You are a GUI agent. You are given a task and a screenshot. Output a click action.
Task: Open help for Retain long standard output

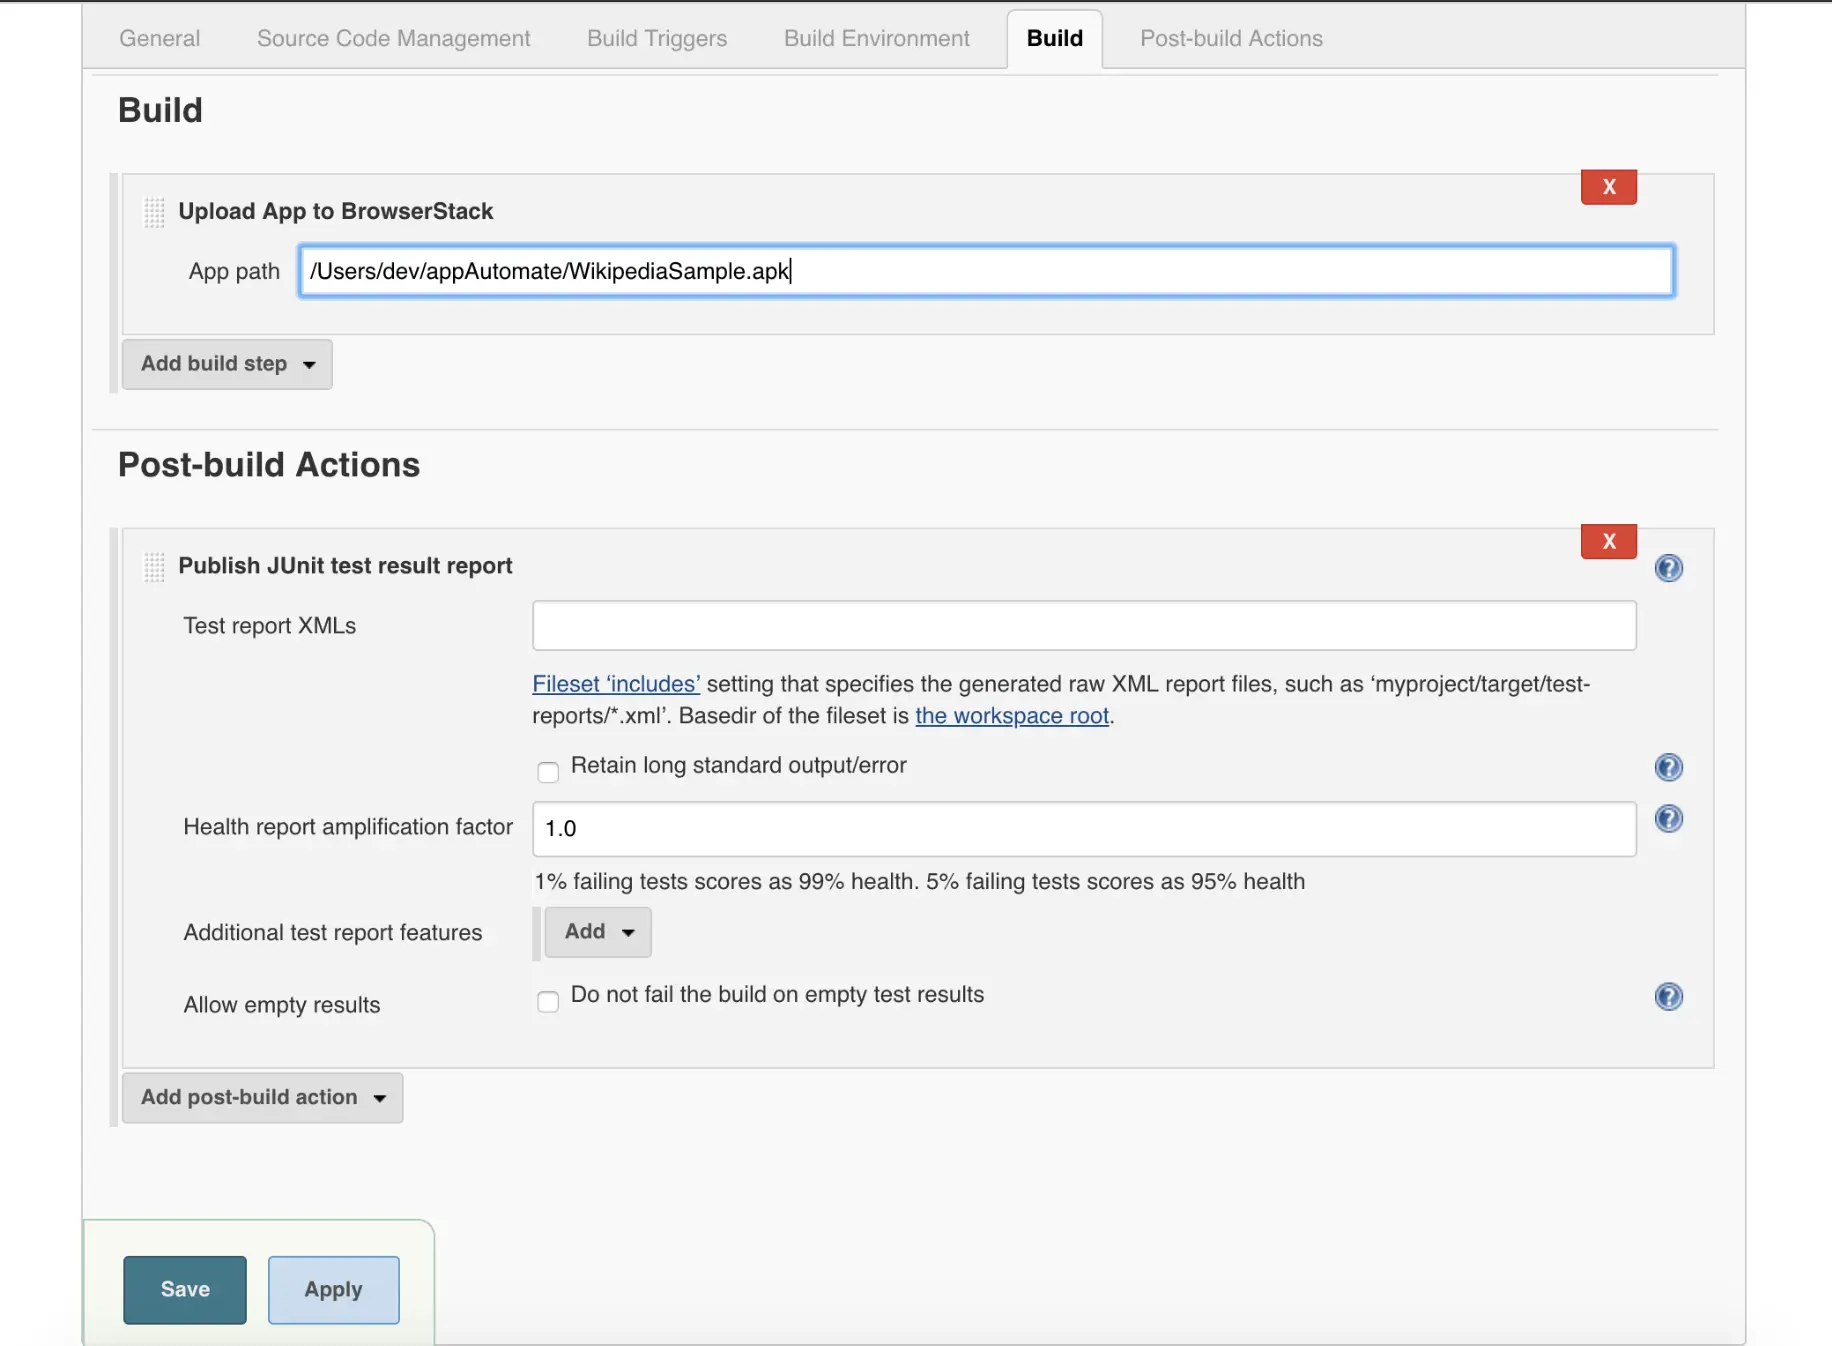tap(1668, 767)
